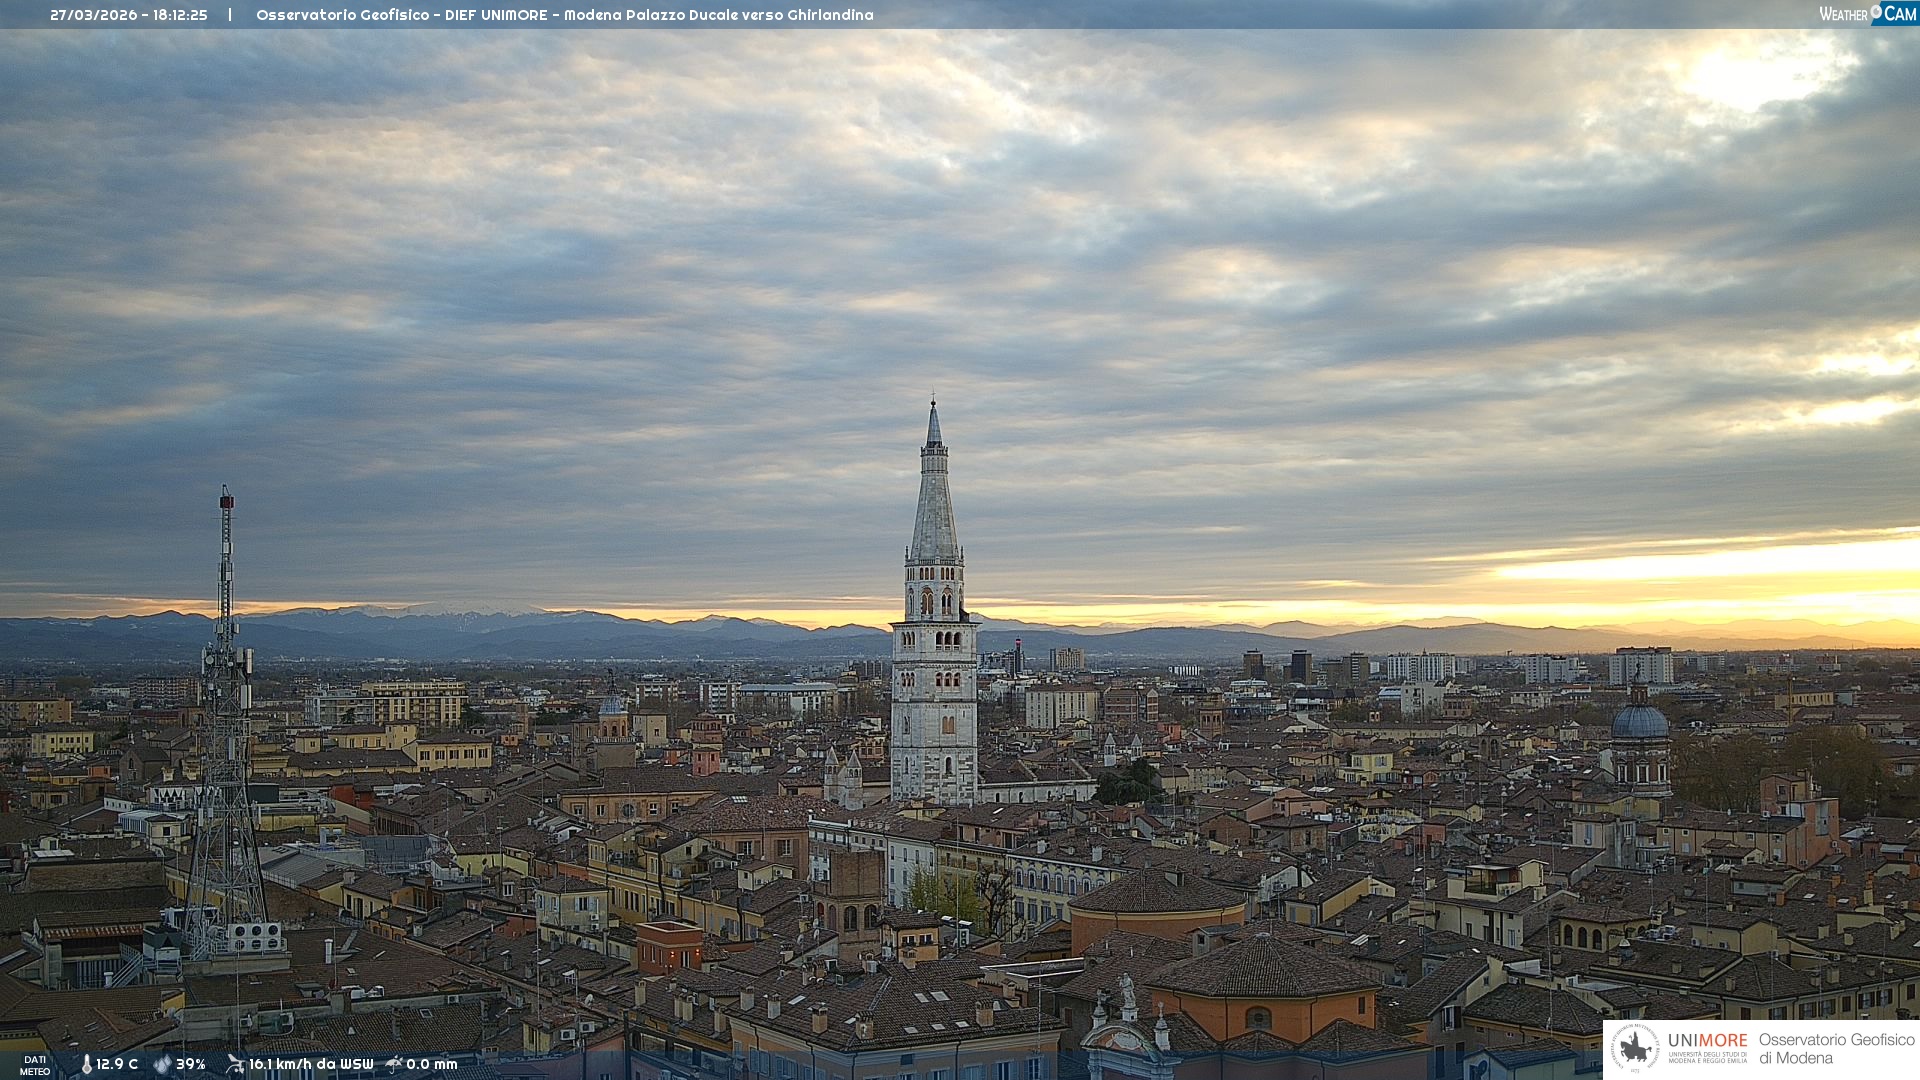Click the 12.9 C temperature reading
This screenshot has height=1080, width=1920.
[x=117, y=1064]
